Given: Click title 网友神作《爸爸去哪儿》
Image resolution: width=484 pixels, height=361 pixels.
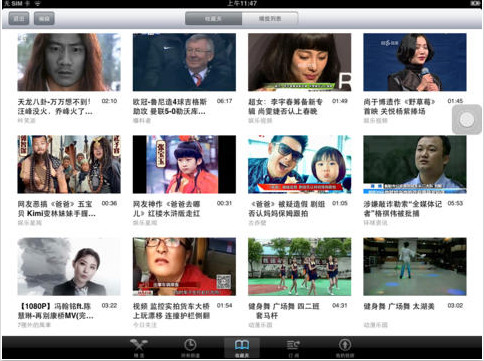Looking at the screenshot, I should (x=167, y=208).
